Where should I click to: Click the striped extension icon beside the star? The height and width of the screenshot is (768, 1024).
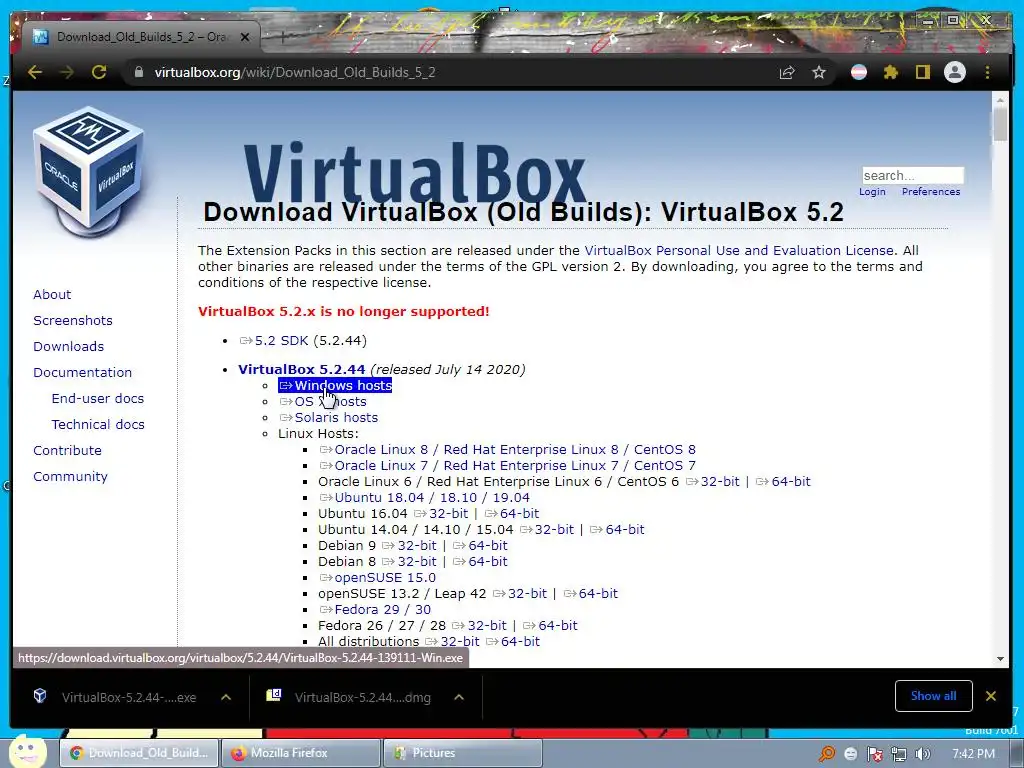(x=859, y=72)
